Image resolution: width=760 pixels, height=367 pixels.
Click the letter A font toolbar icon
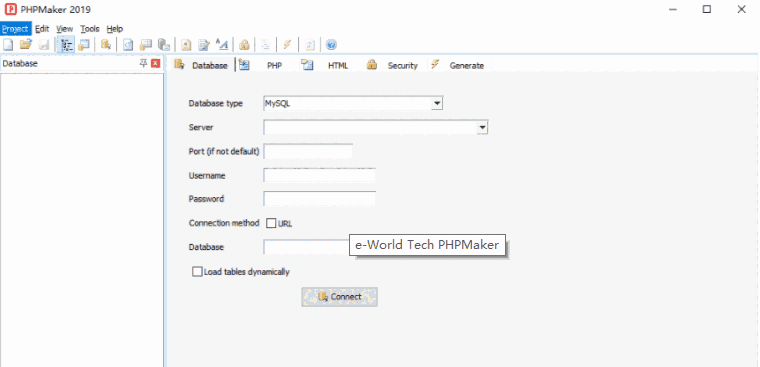(x=222, y=45)
